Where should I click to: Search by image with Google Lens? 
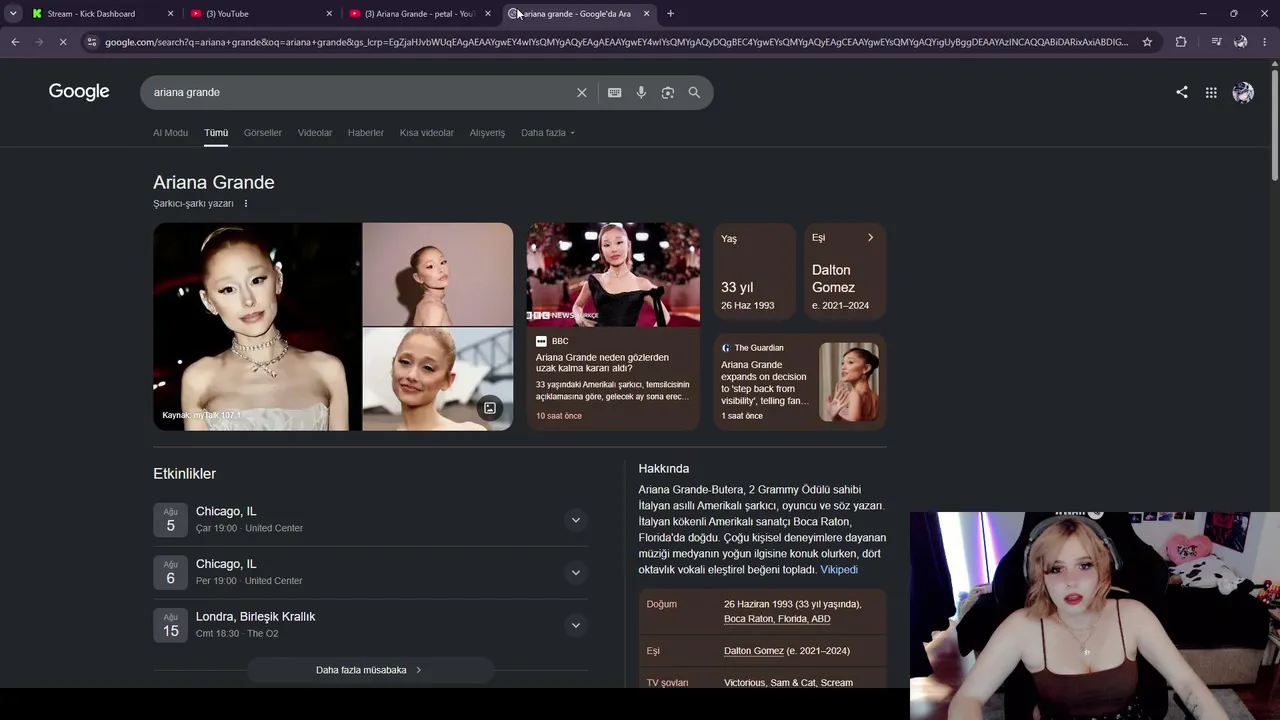click(668, 92)
